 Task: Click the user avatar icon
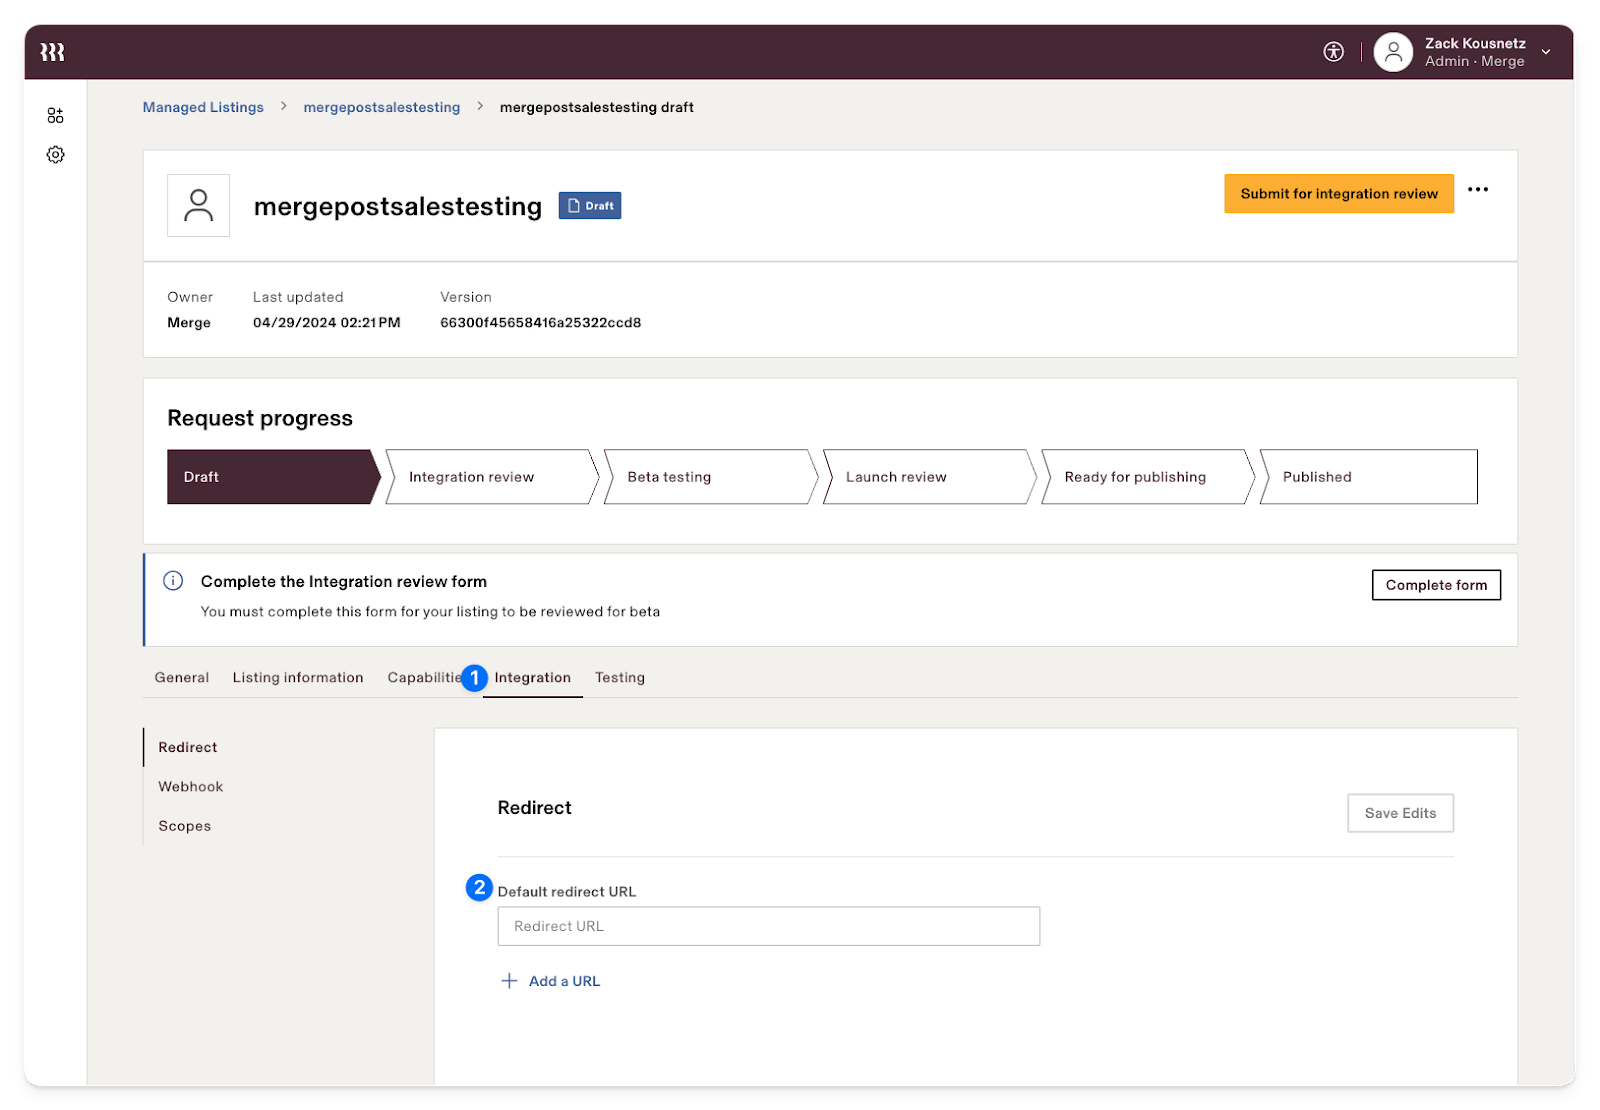1393,52
